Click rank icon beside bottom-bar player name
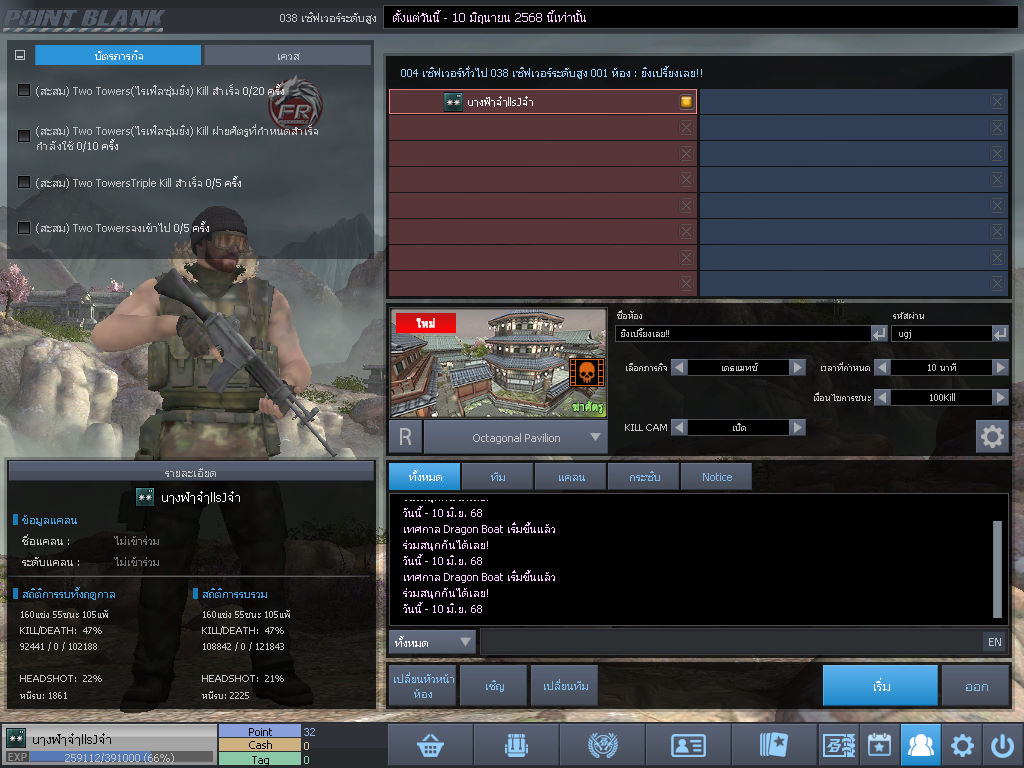The width and height of the screenshot is (1024, 768). pyautogui.click(x=16, y=738)
